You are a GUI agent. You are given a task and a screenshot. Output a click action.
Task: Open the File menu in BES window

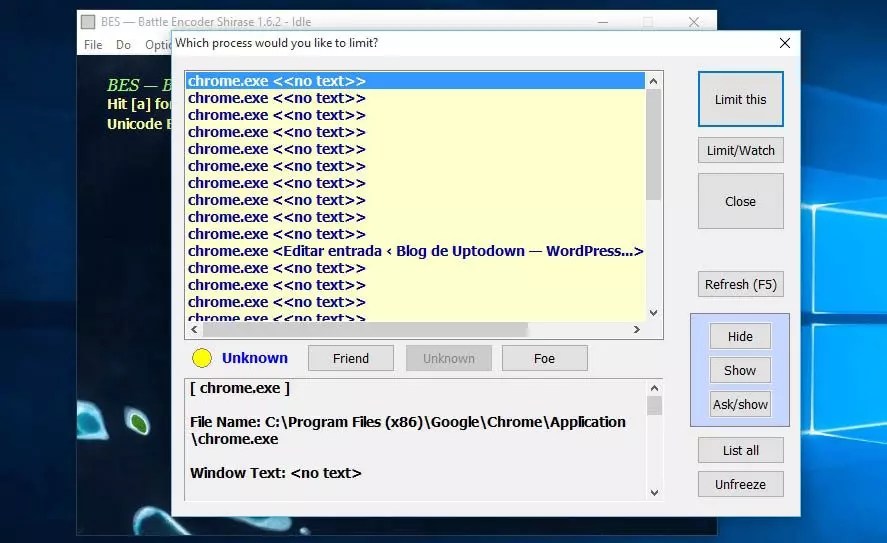(93, 45)
